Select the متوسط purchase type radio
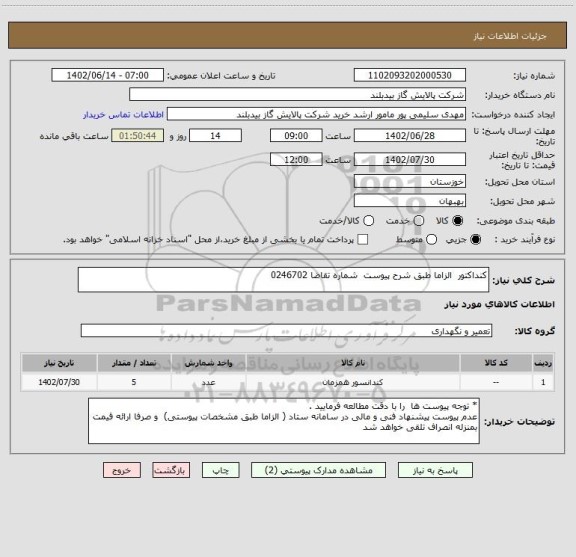The width and height of the screenshot is (576, 557). tap(431, 240)
